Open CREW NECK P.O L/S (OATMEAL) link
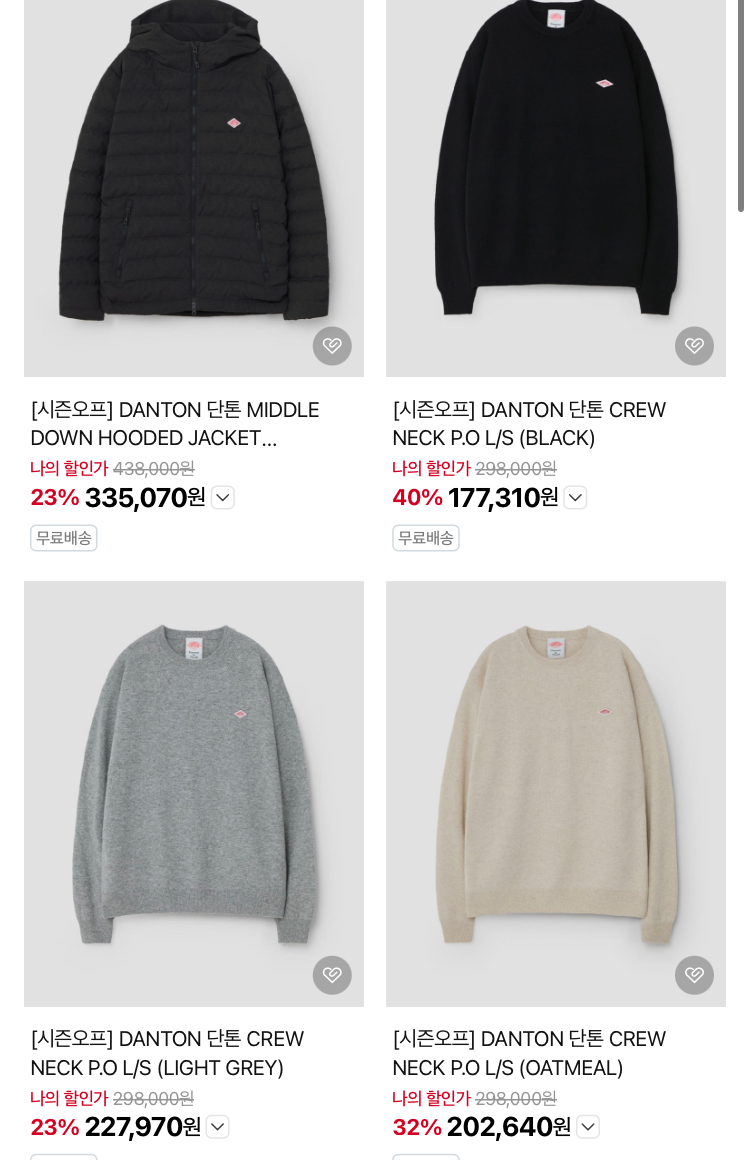Viewport: 750px width, 1160px height. coord(529,1053)
